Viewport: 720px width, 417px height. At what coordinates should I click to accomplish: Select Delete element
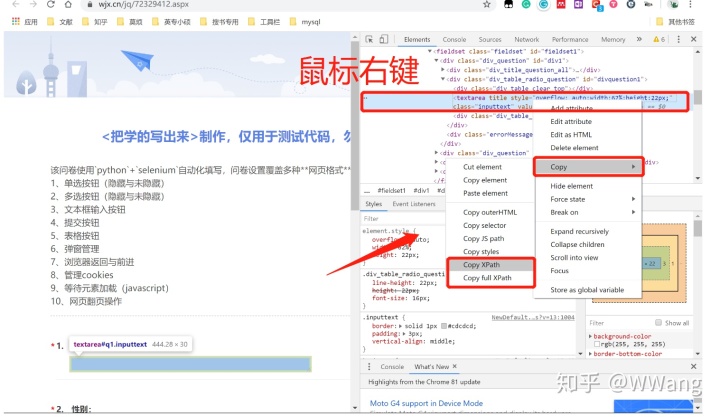[x=588, y=148]
